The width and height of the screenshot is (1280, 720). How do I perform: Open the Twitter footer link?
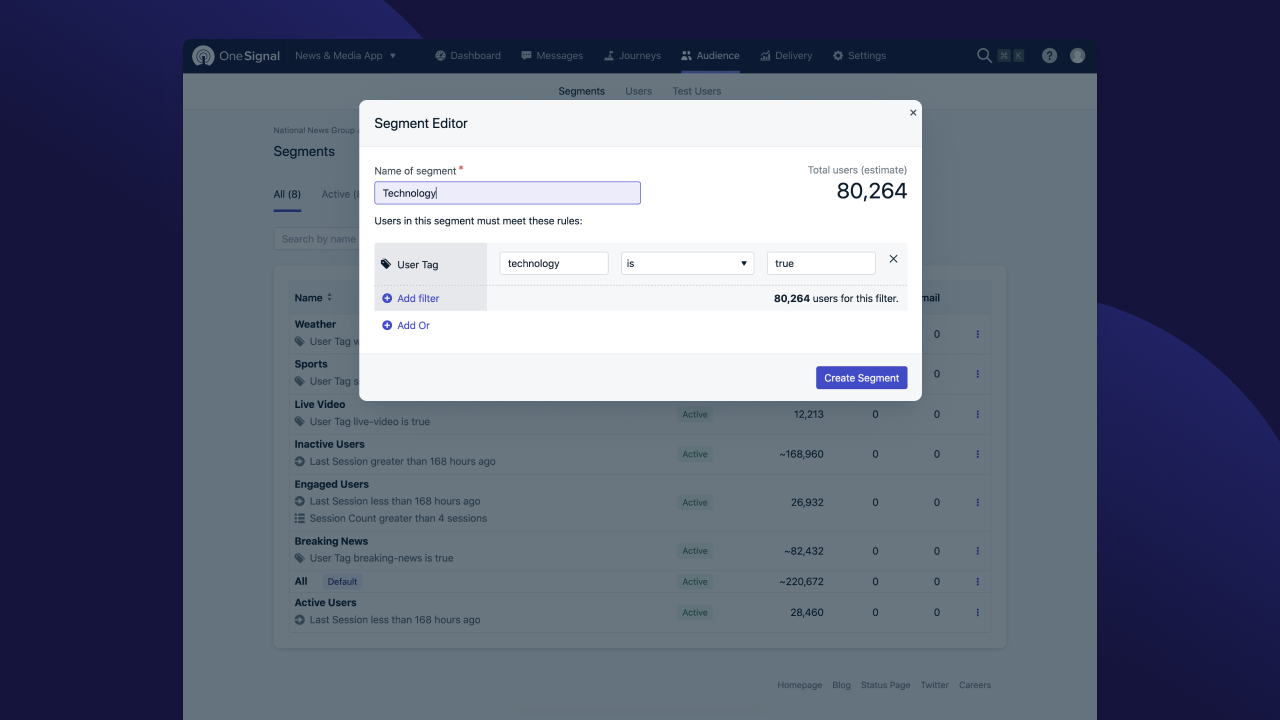[x=935, y=685]
